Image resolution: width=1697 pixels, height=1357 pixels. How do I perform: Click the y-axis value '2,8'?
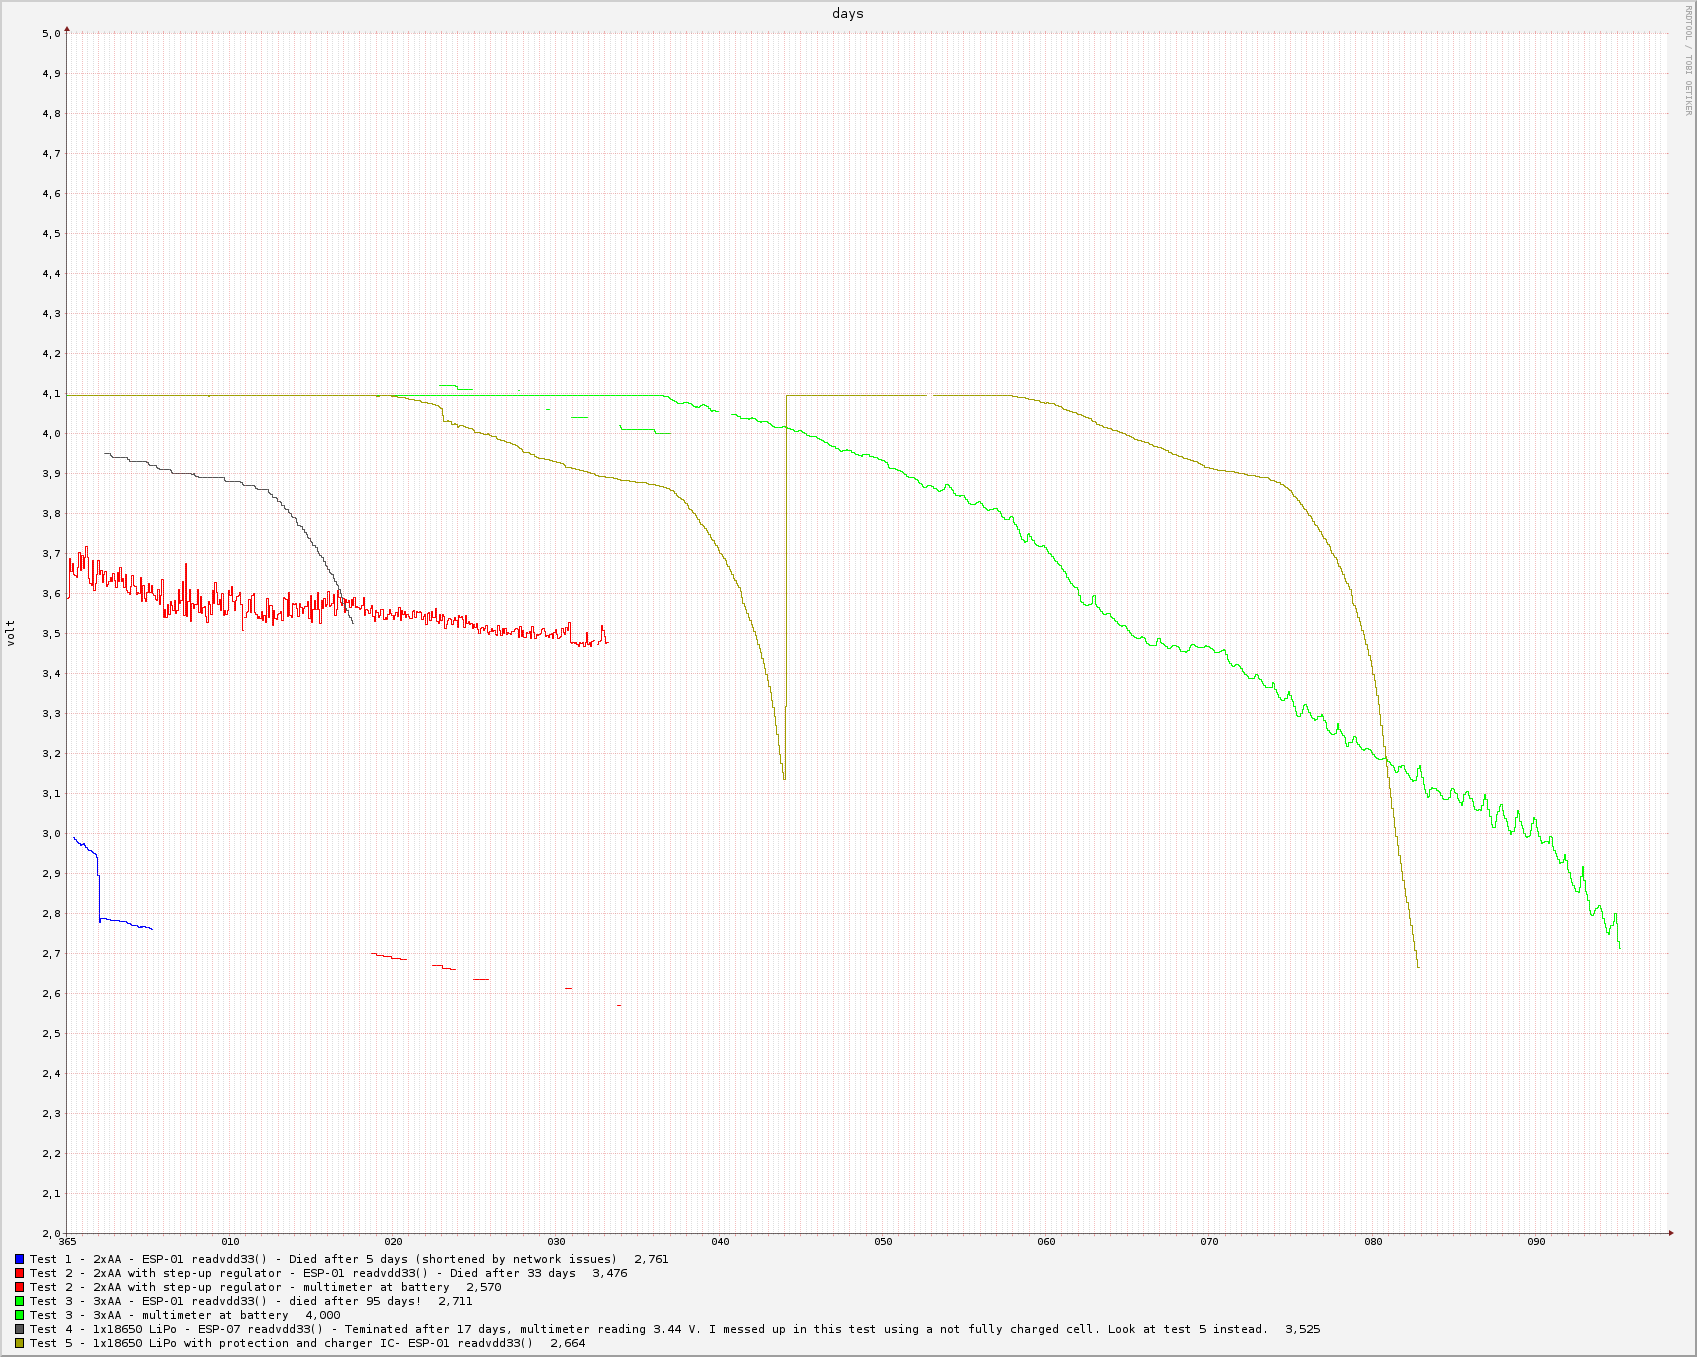51,914
